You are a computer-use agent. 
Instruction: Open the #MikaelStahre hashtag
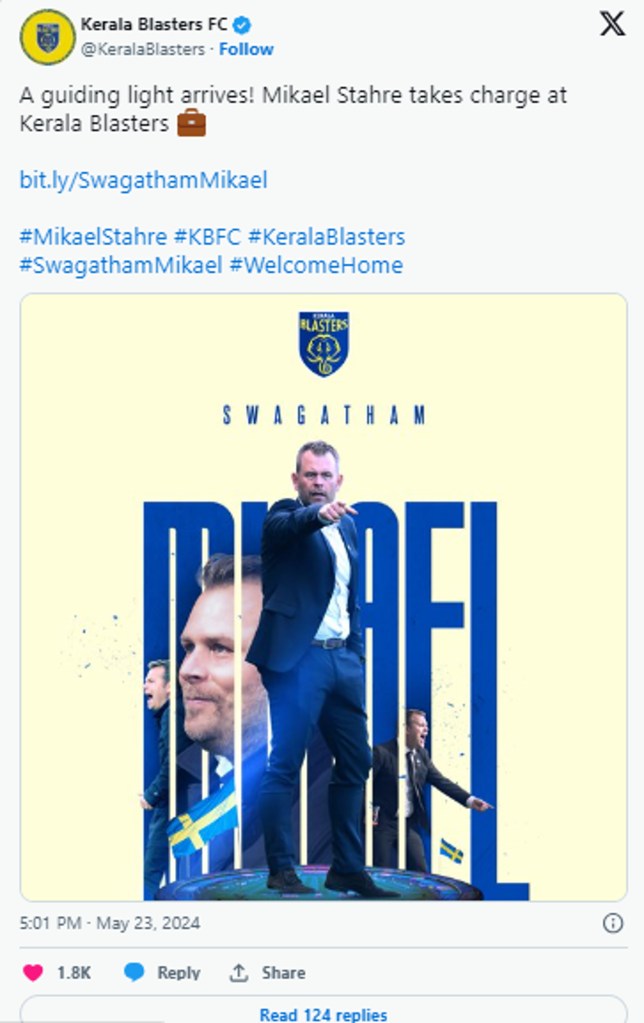click(x=93, y=237)
